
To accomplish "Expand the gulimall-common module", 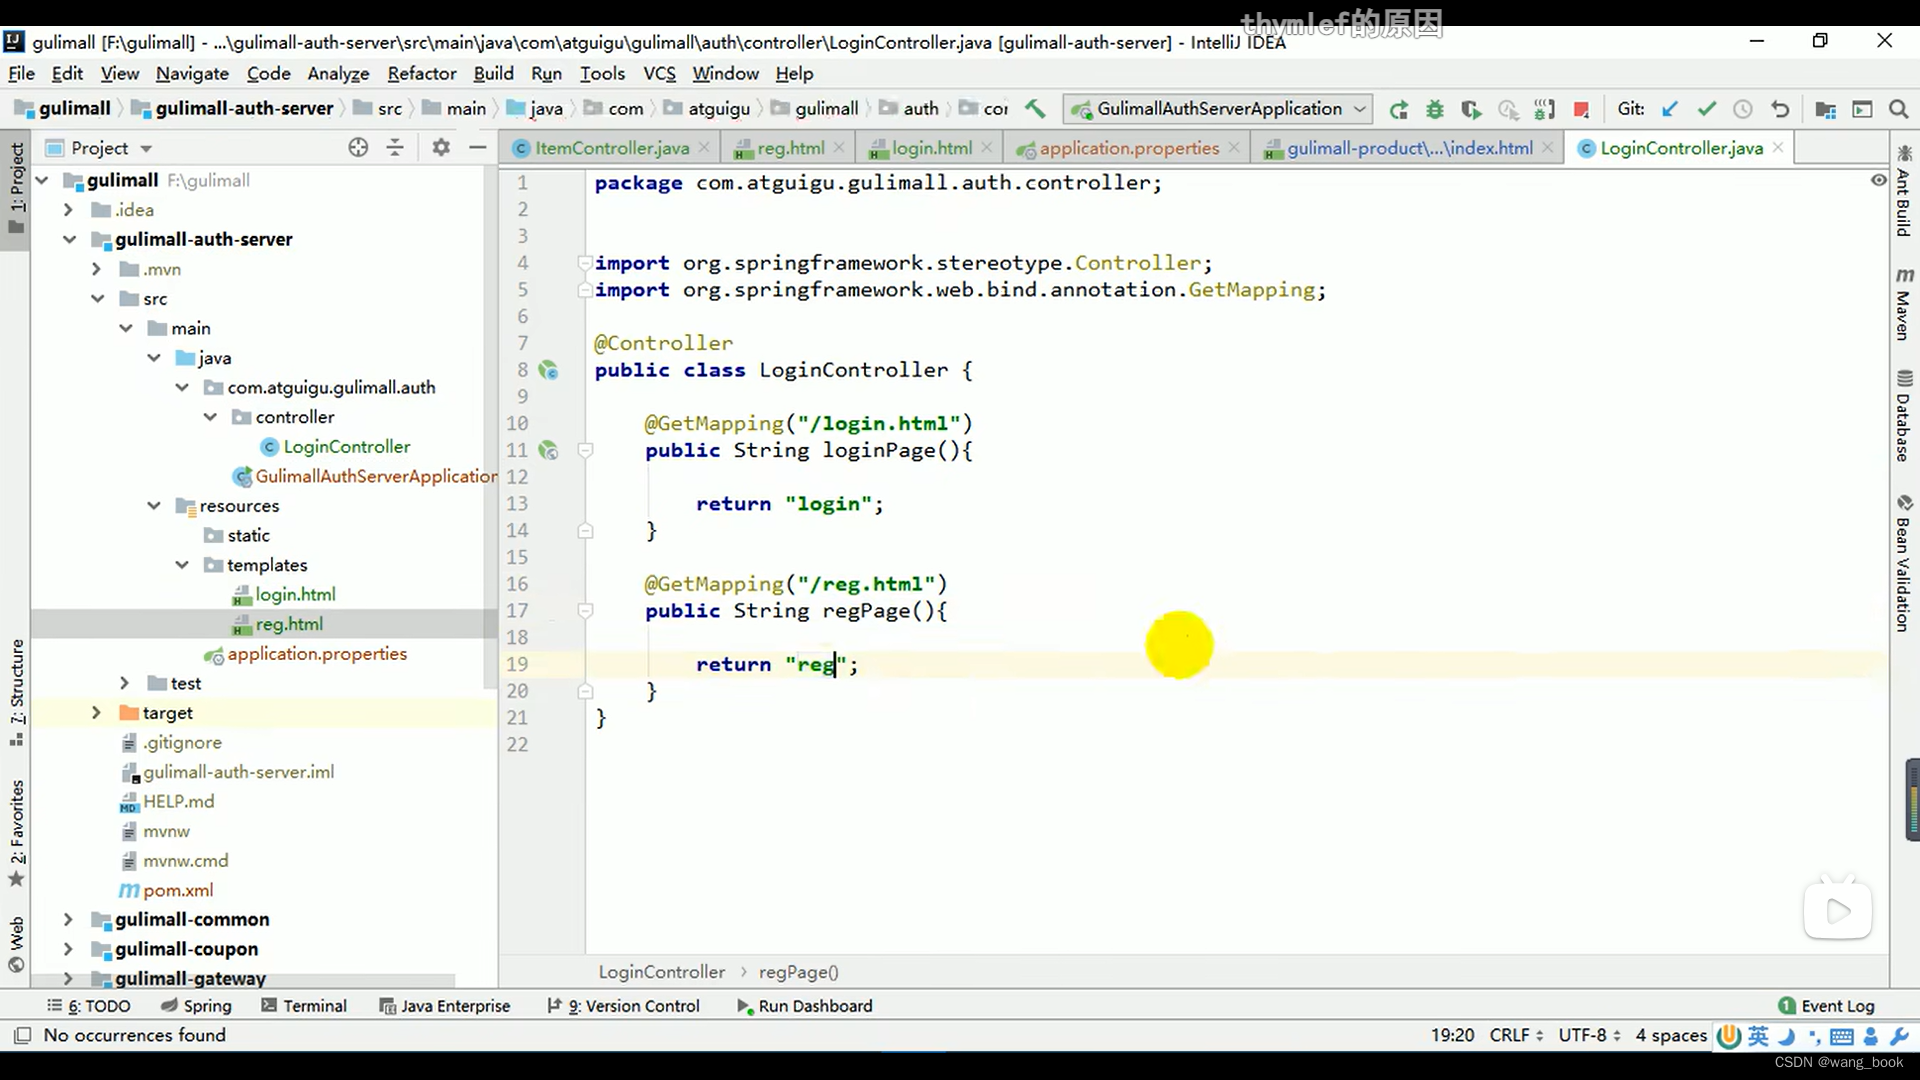I will (x=68, y=920).
